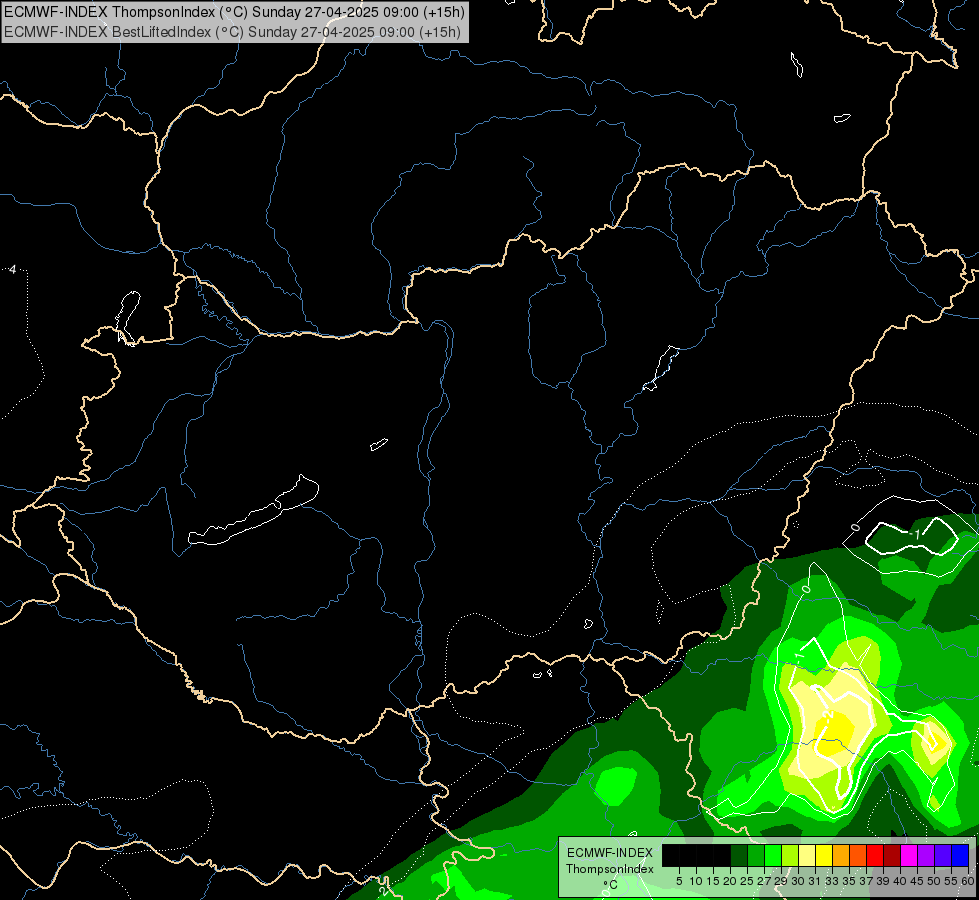
Task: Click legend tick value 31
Action: pyautogui.click(x=814, y=881)
